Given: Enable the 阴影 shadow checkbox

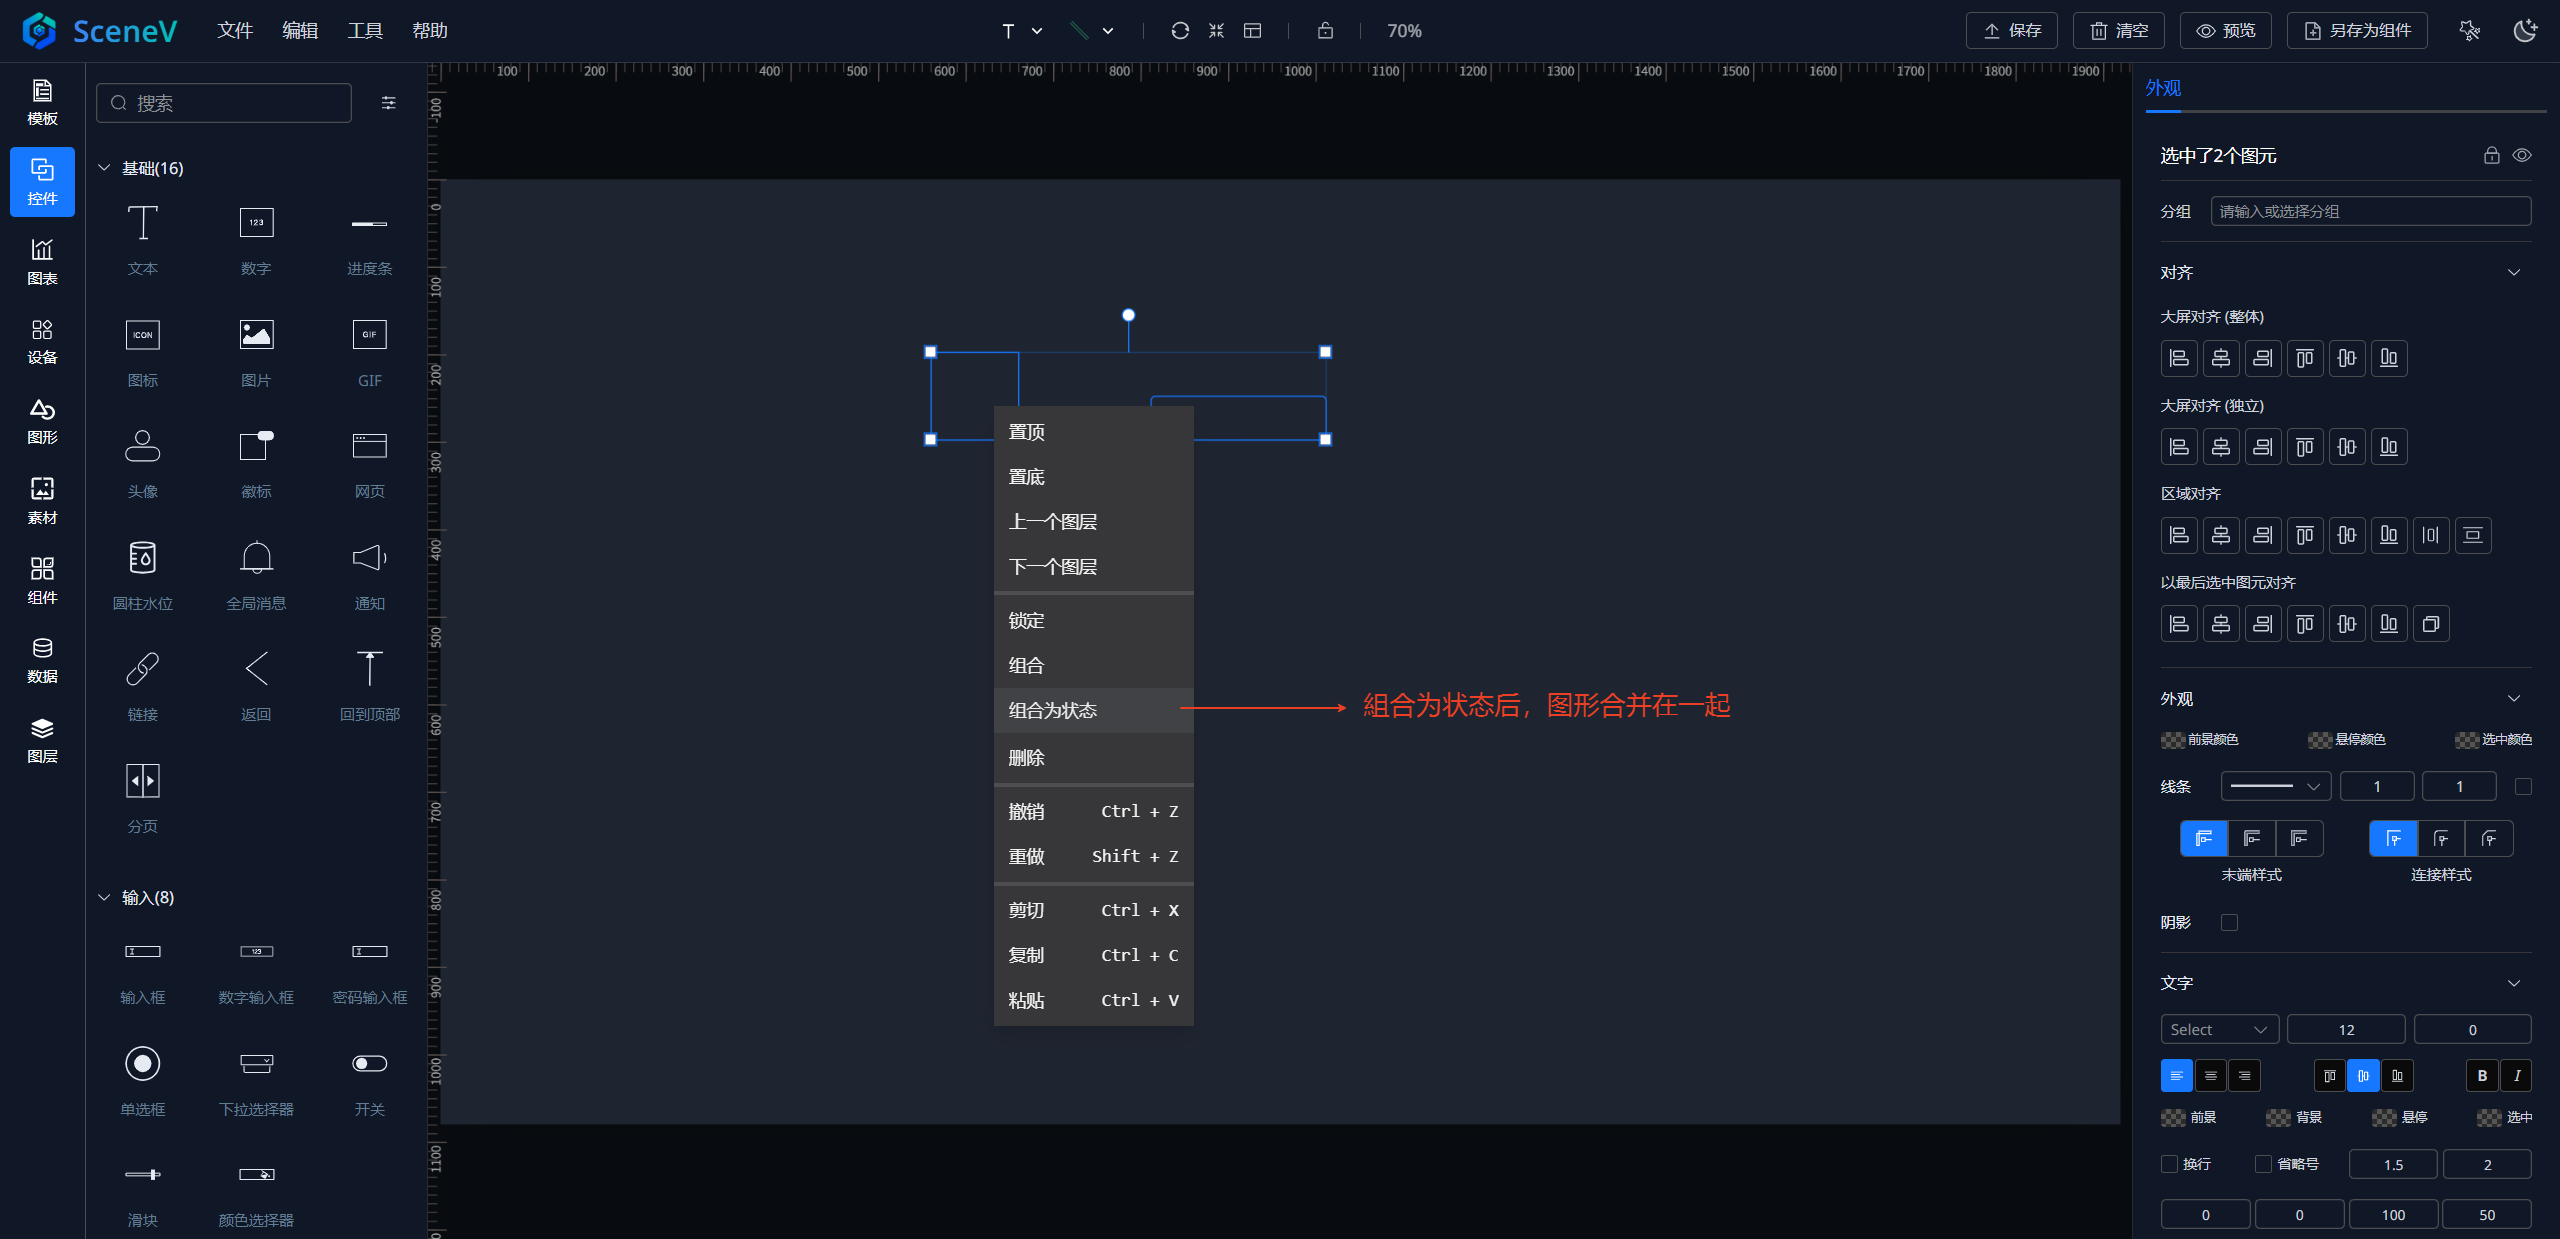Looking at the screenshot, I should point(2229,922).
